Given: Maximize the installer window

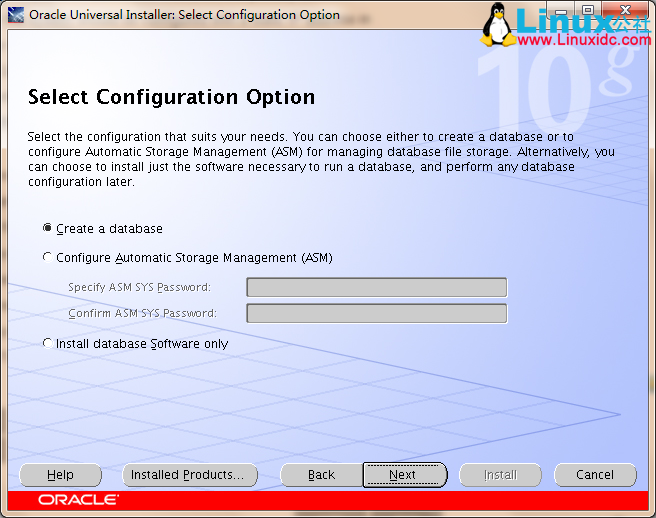Looking at the screenshot, I should click(588, 10).
